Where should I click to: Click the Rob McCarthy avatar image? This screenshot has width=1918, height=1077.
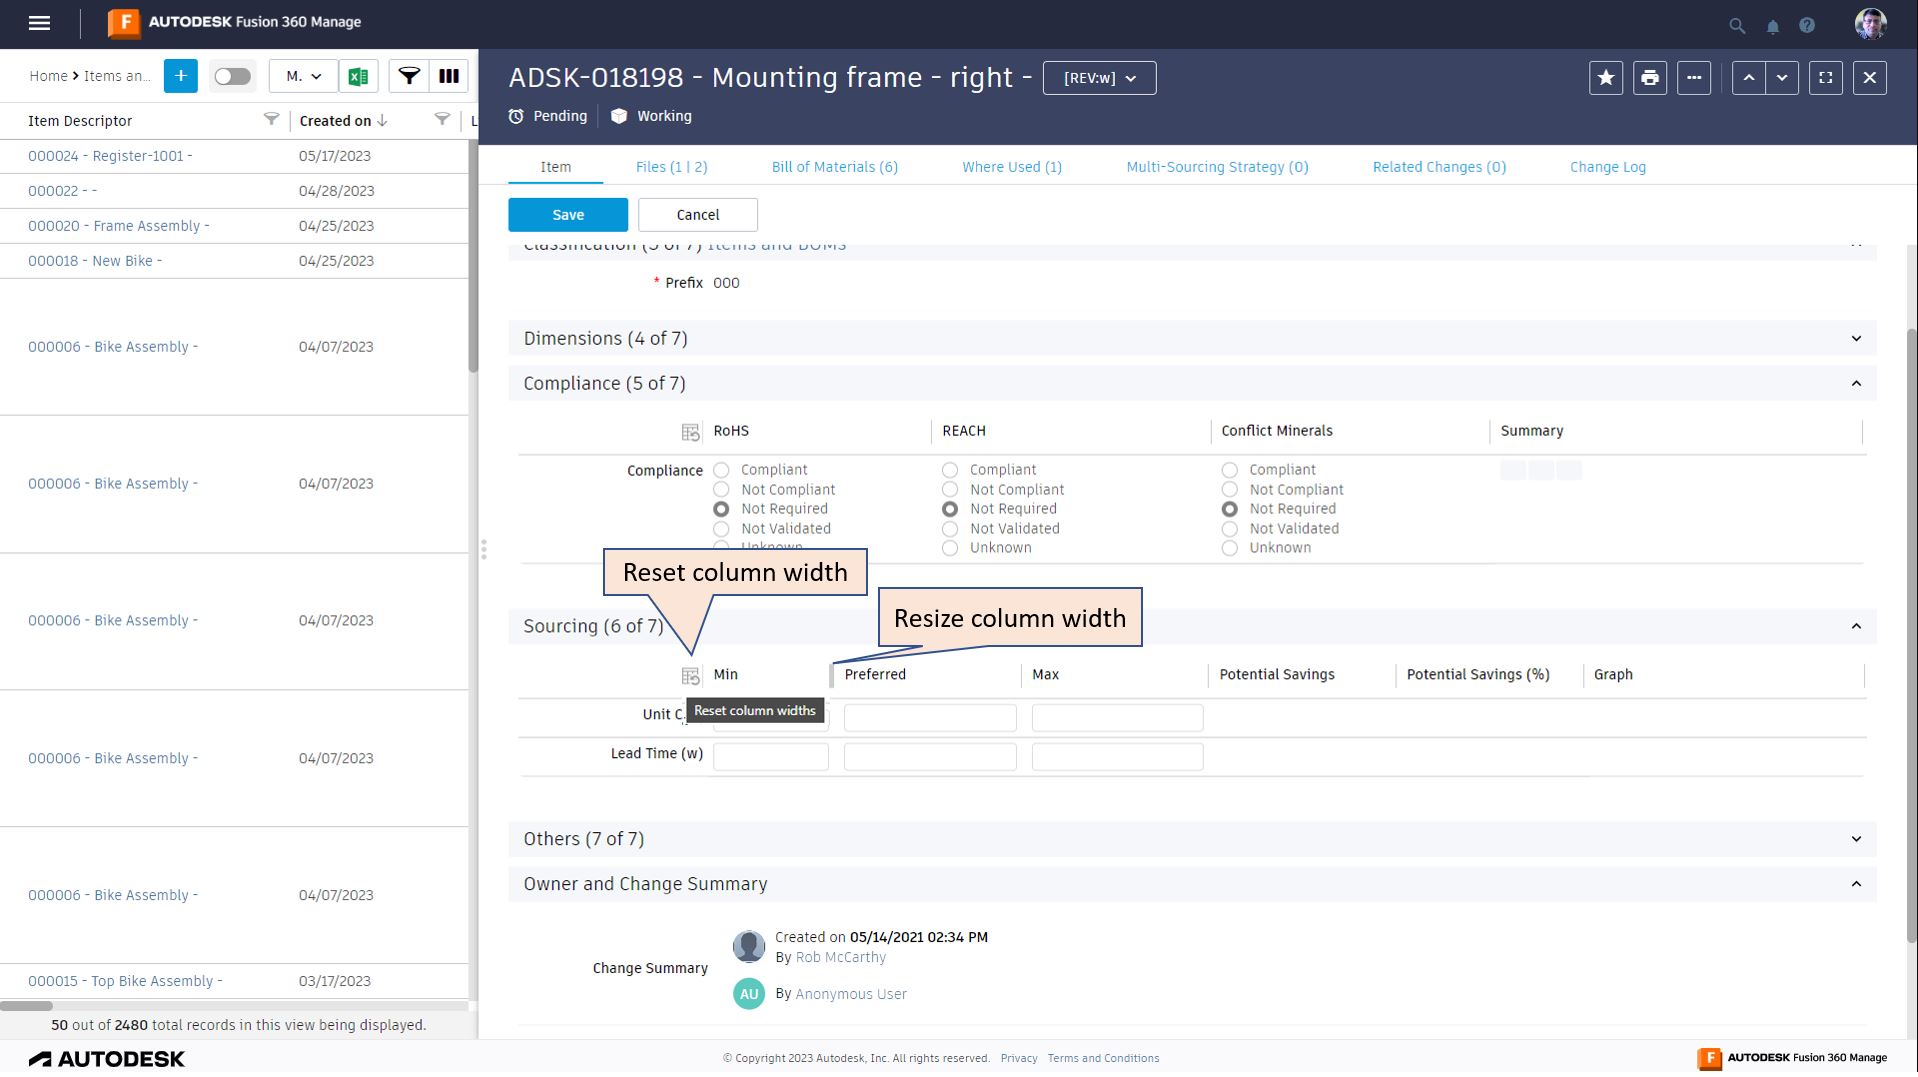pyautogui.click(x=749, y=946)
